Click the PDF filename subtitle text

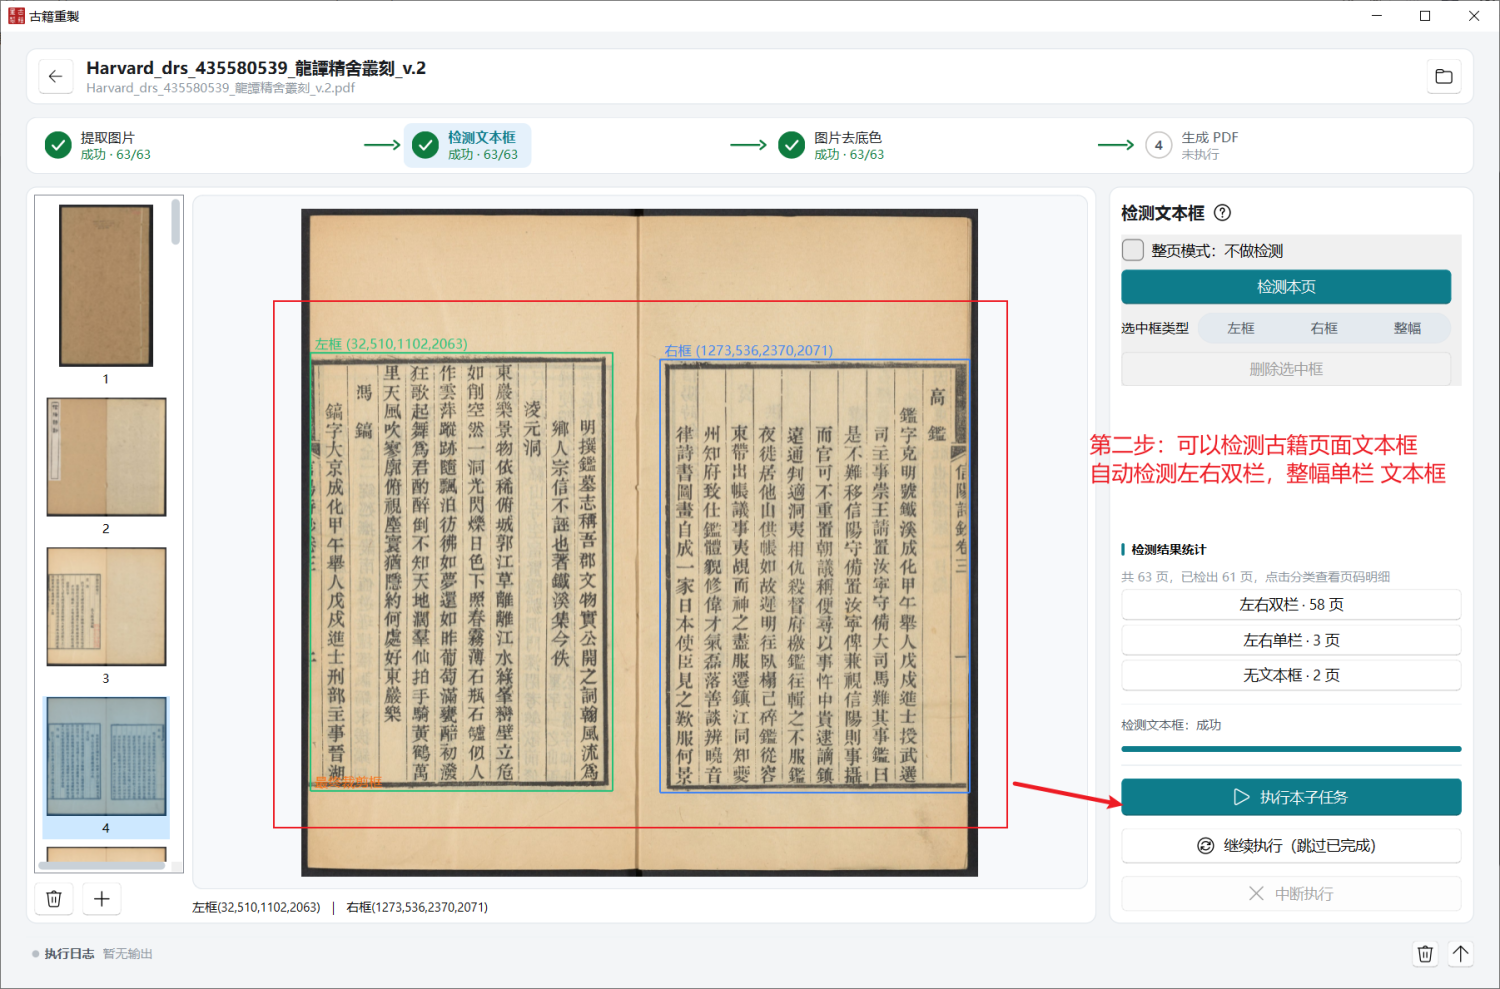(x=220, y=88)
